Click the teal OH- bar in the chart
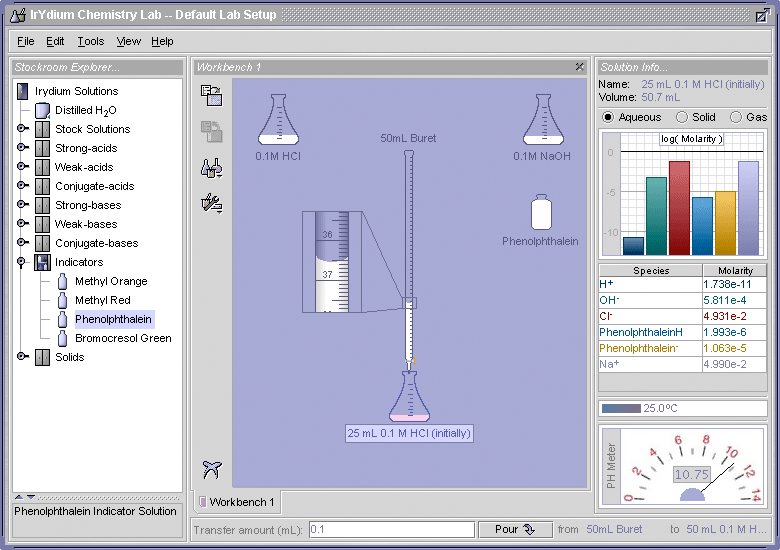This screenshot has width=780, height=550. (x=656, y=216)
